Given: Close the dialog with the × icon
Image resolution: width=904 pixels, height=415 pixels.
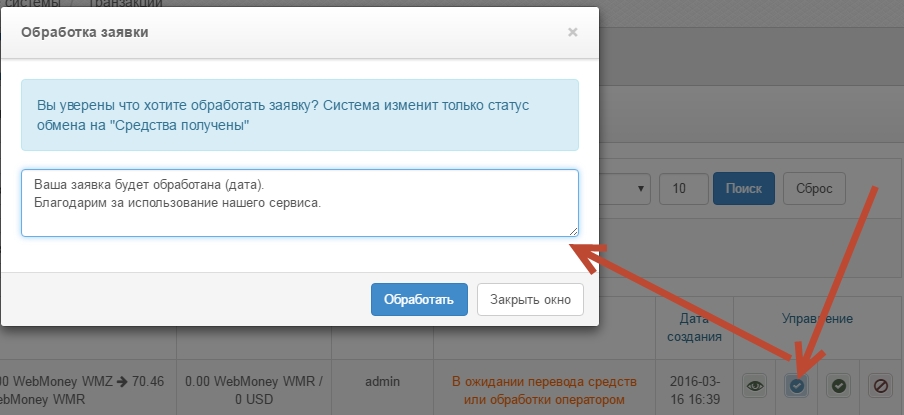Looking at the screenshot, I should tap(572, 32).
